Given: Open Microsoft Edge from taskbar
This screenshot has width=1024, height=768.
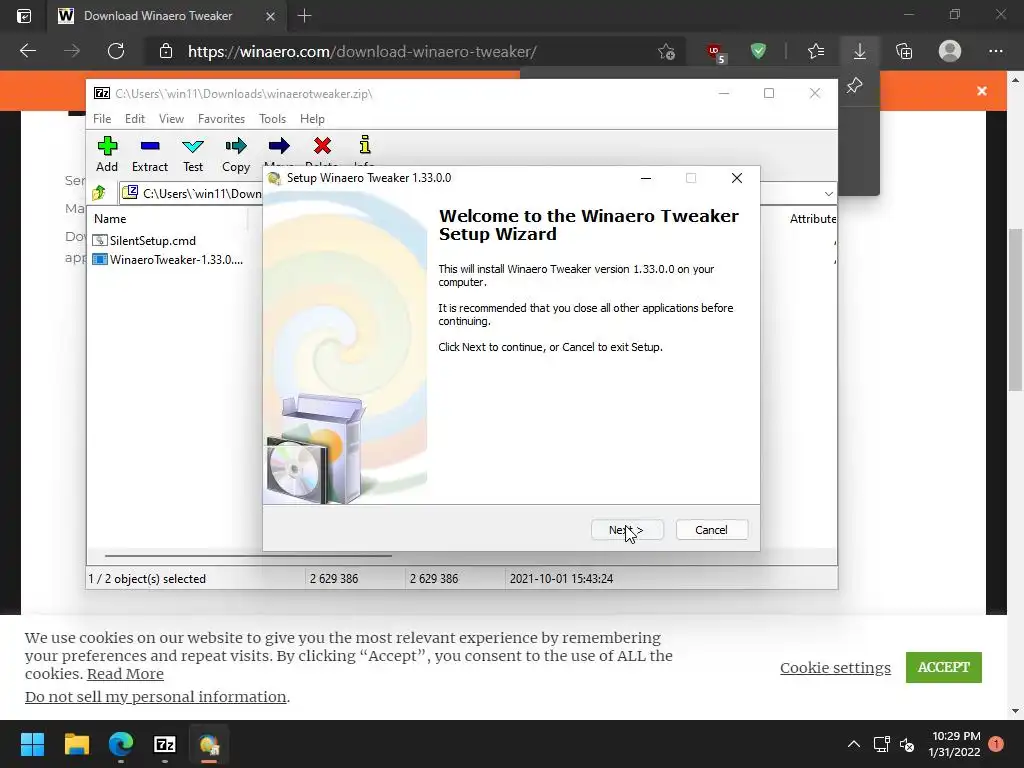Looking at the screenshot, I should (x=121, y=744).
